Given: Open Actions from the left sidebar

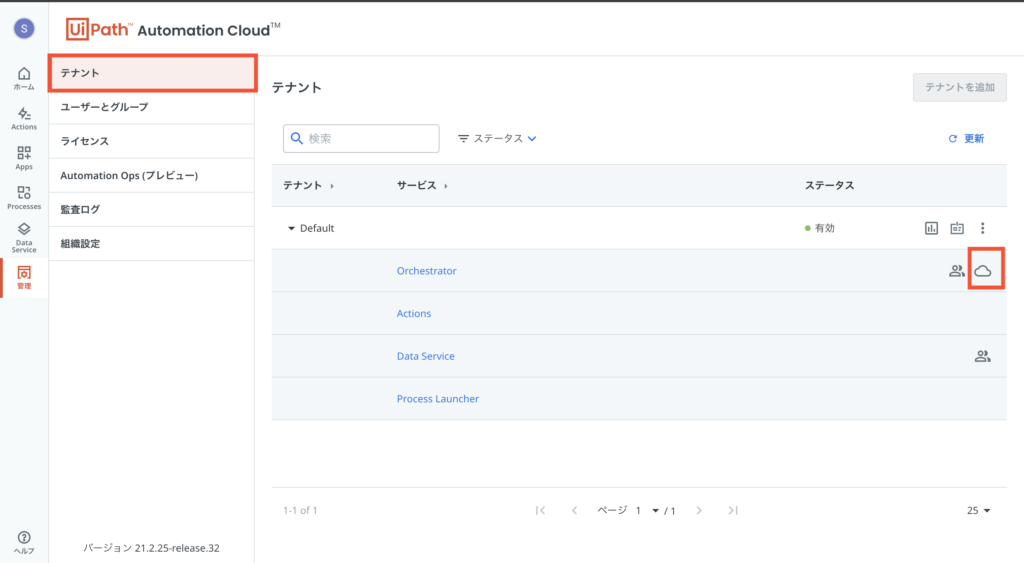Looking at the screenshot, I should tap(24, 119).
